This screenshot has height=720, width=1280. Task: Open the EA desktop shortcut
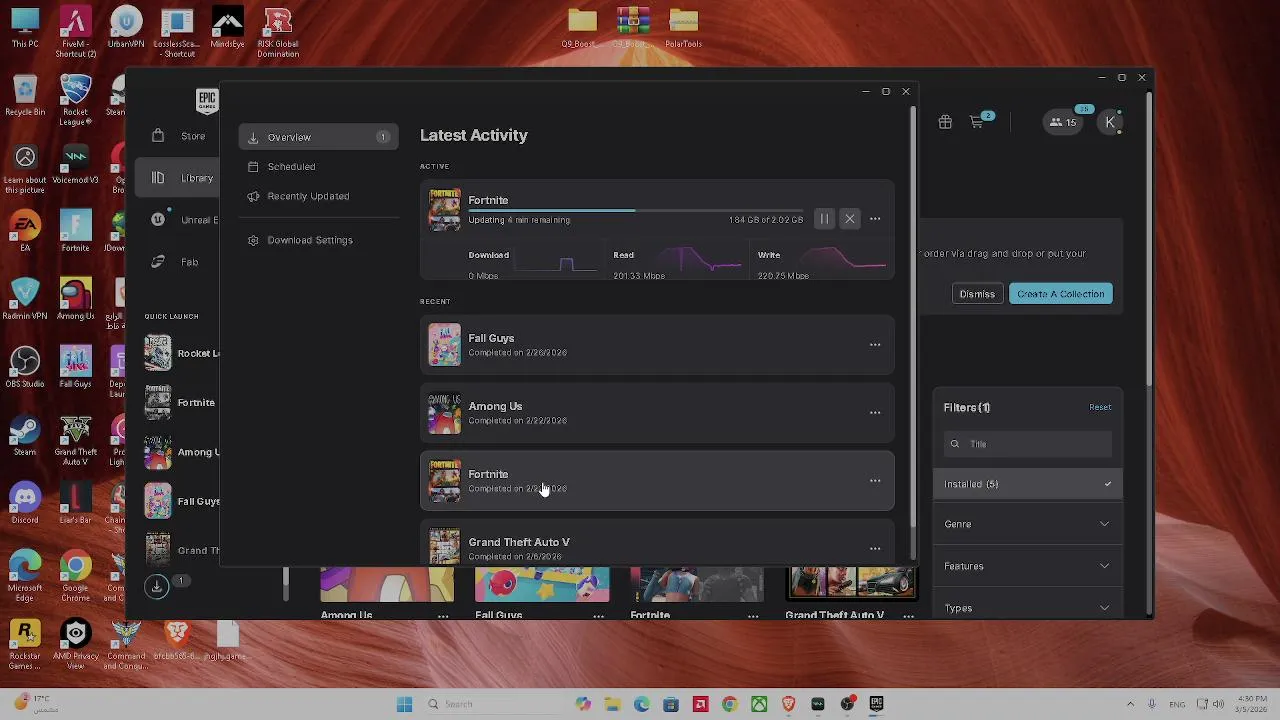click(25, 231)
